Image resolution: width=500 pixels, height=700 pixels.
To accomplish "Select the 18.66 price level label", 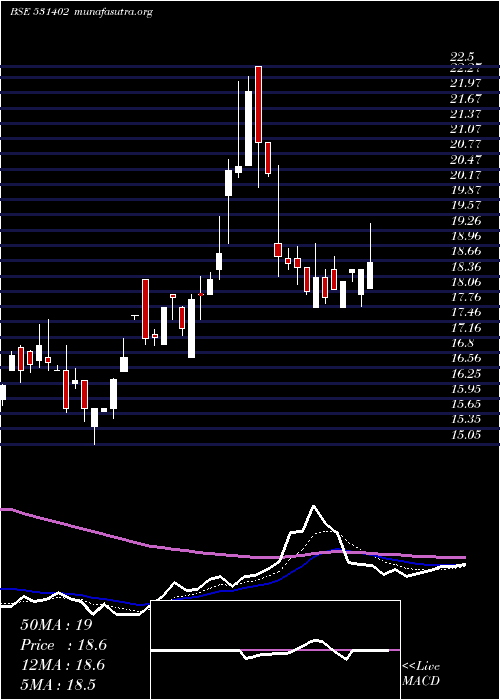I will (x=466, y=251).
